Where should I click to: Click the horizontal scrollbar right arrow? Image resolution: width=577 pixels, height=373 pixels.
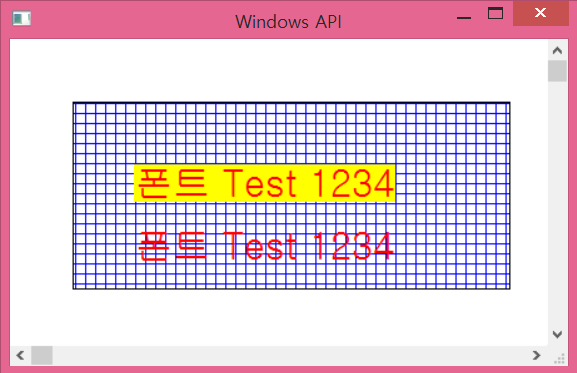click(537, 355)
